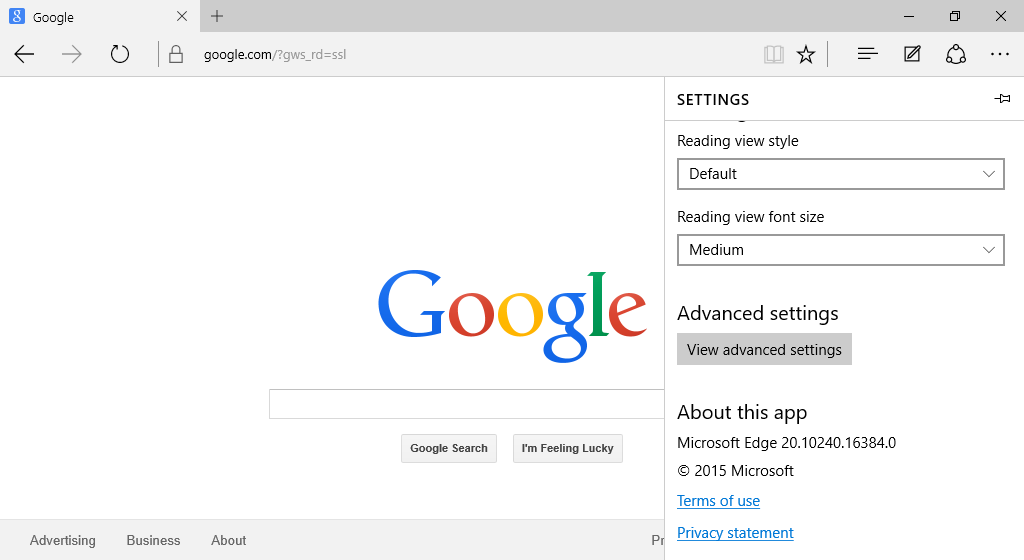Viewport: 1024px width, 560px height.
Task: Select the Google browser tab
Action: (100, 16)
